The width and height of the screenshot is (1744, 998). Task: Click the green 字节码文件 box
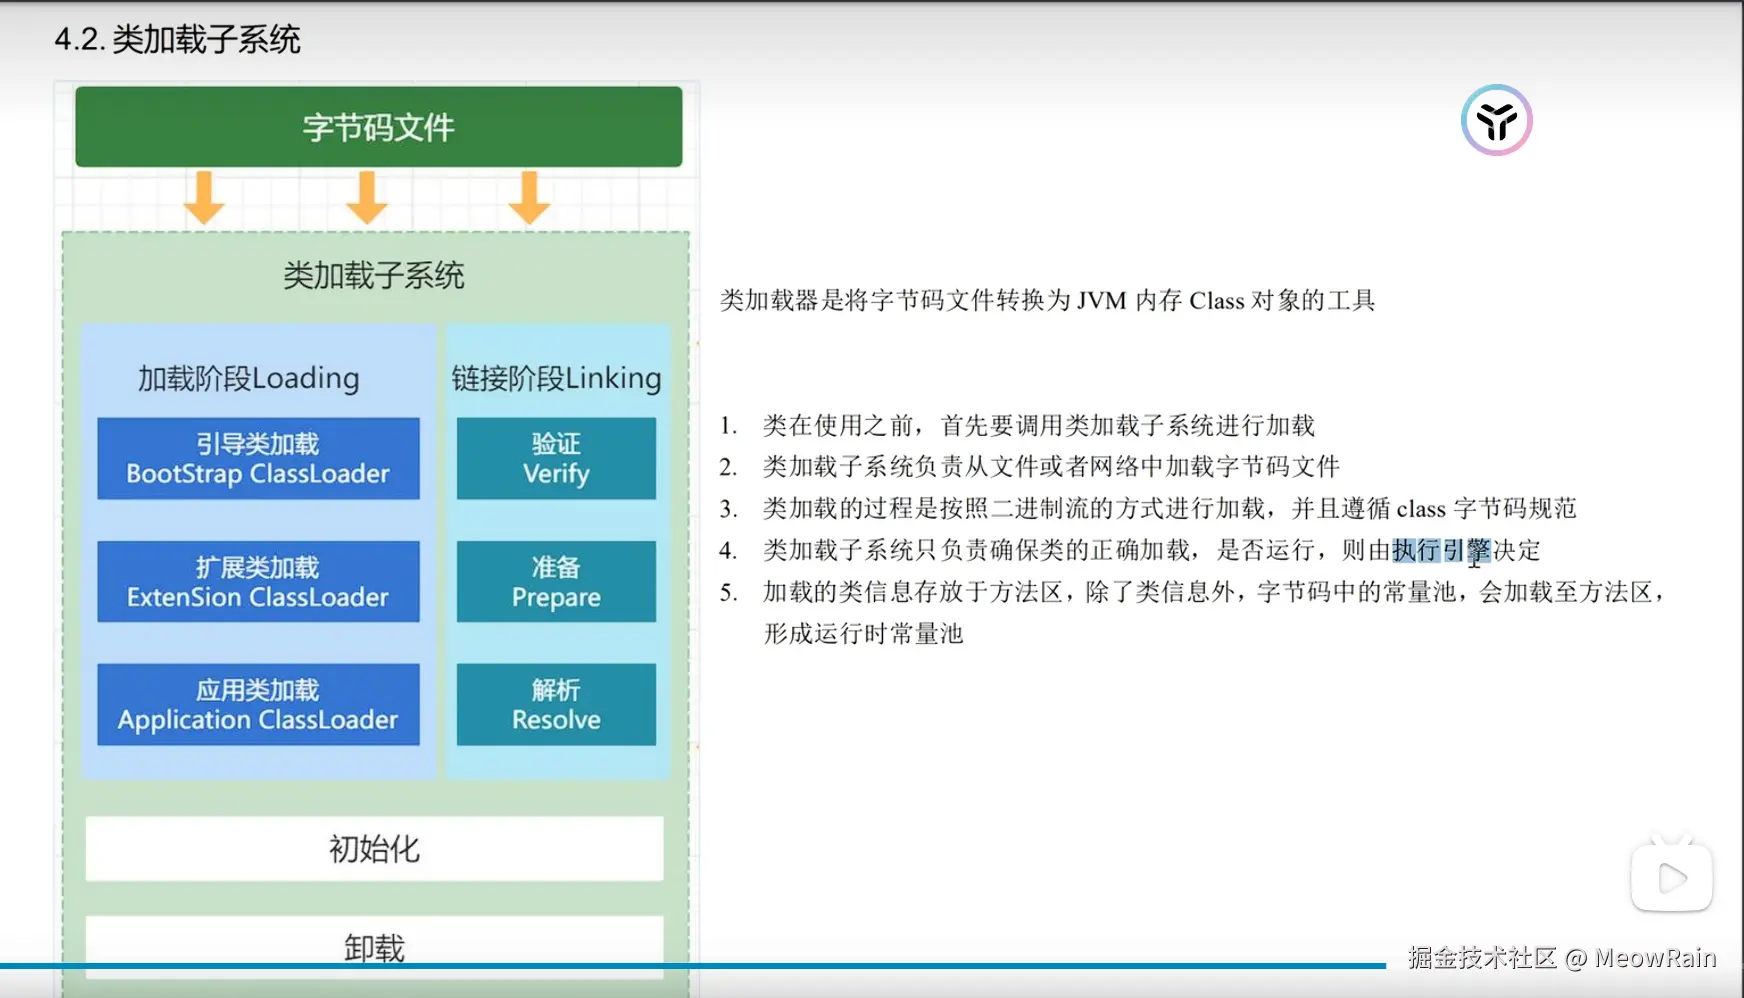point(379,127)
